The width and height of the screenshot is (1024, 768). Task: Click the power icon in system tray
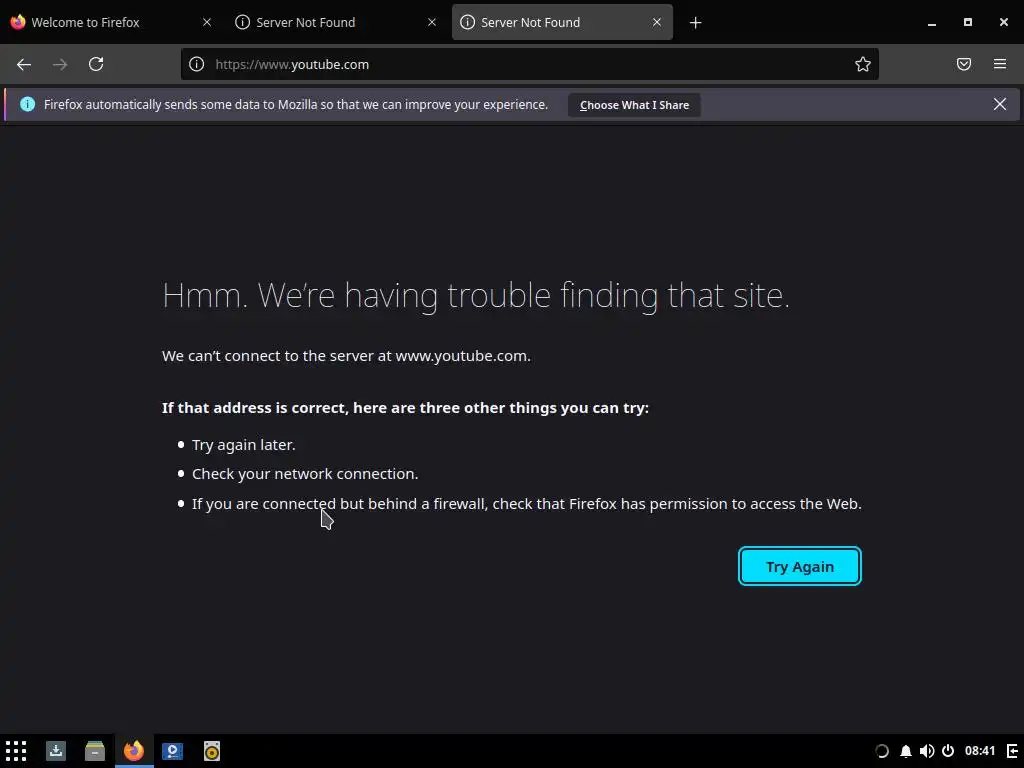948,751
